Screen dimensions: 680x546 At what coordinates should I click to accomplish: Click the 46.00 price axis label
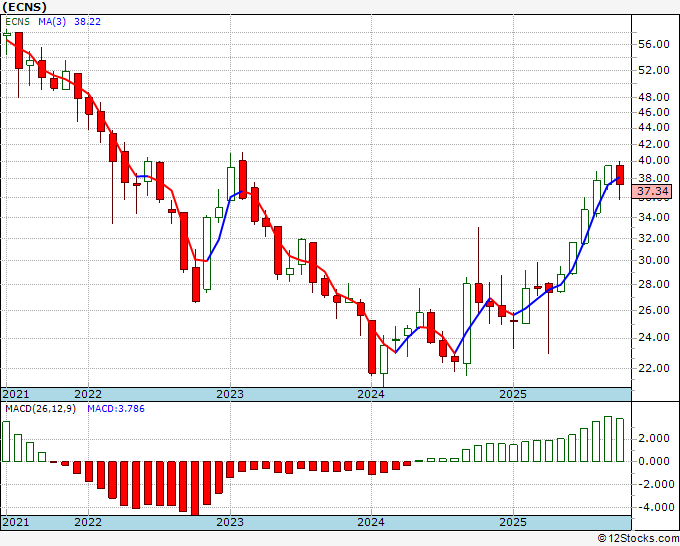click(x=654, y=112)
